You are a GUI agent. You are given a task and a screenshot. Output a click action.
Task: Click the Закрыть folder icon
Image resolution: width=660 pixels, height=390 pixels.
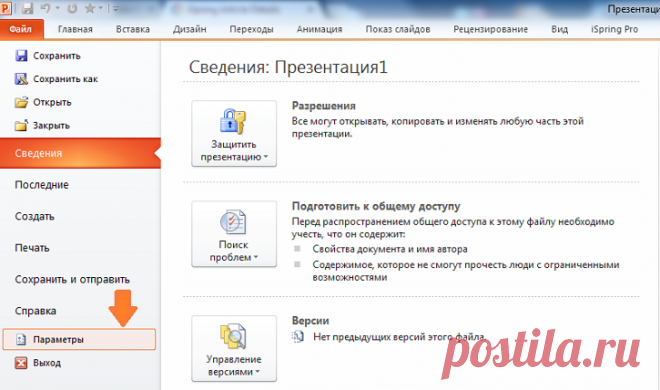coord(21,125)
